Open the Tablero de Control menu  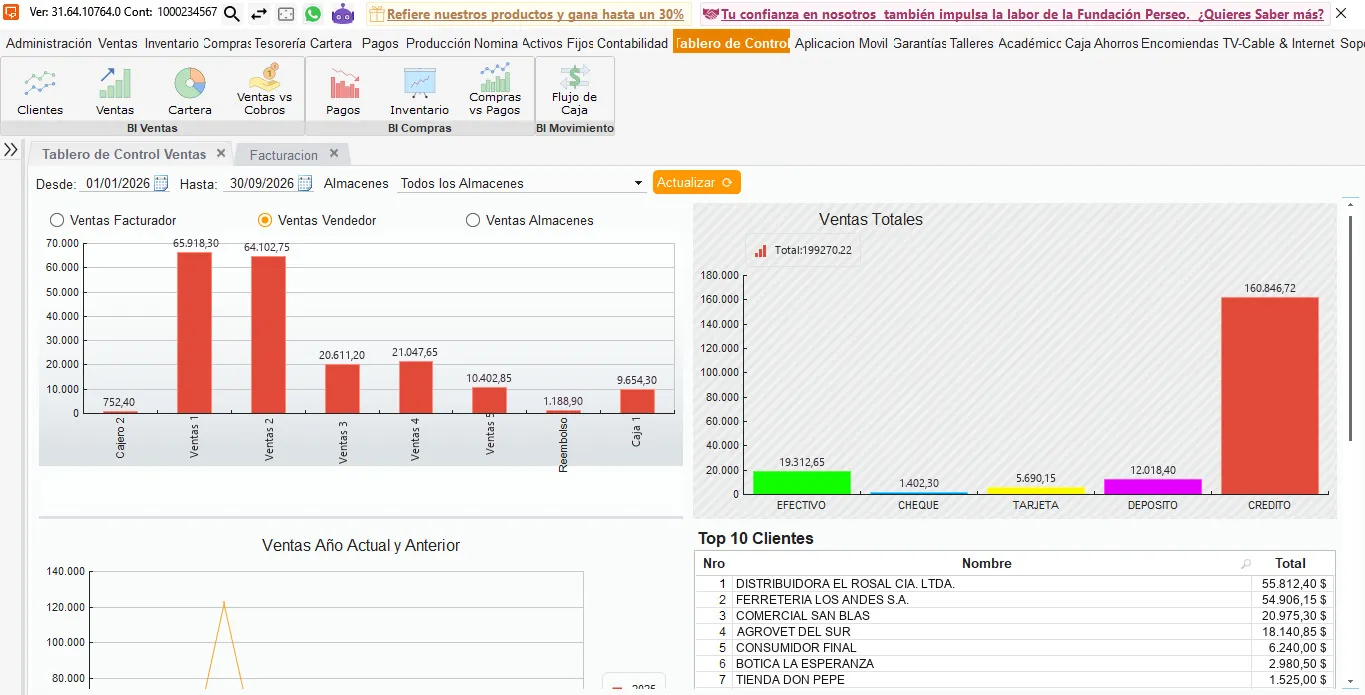(x=731, y=43)
